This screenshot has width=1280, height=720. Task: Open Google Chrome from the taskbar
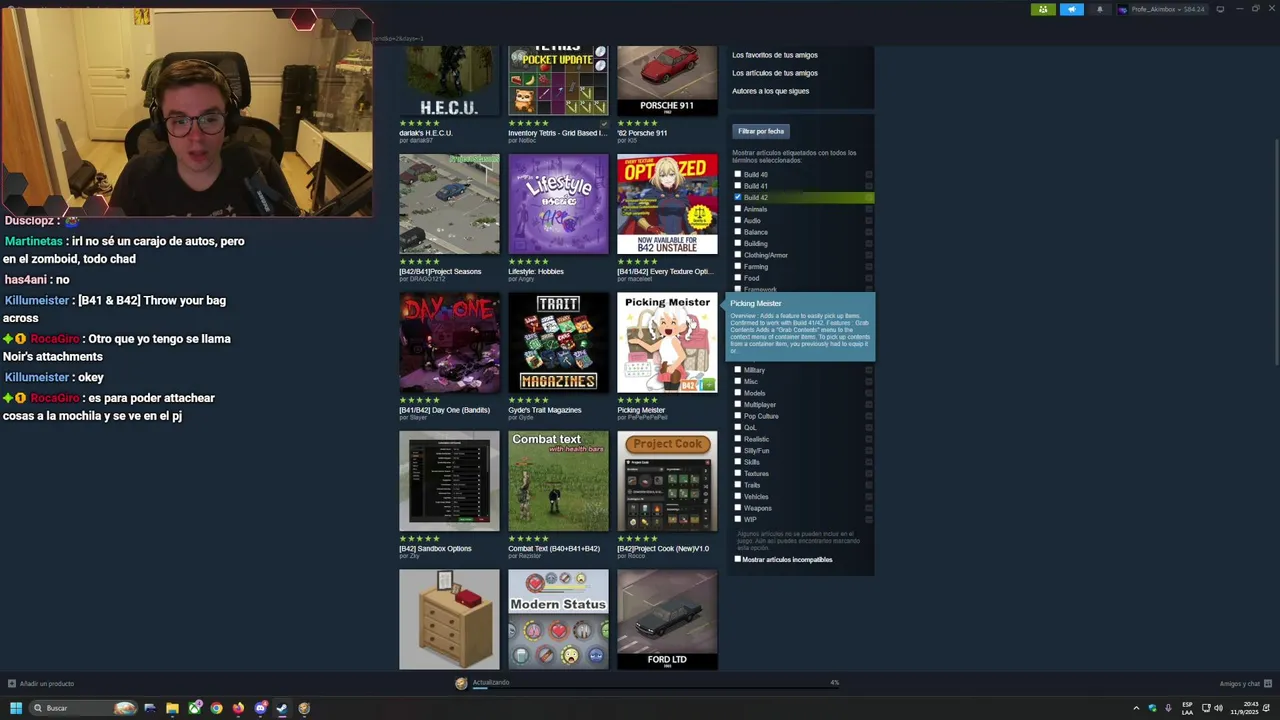(x=216, y=708)
